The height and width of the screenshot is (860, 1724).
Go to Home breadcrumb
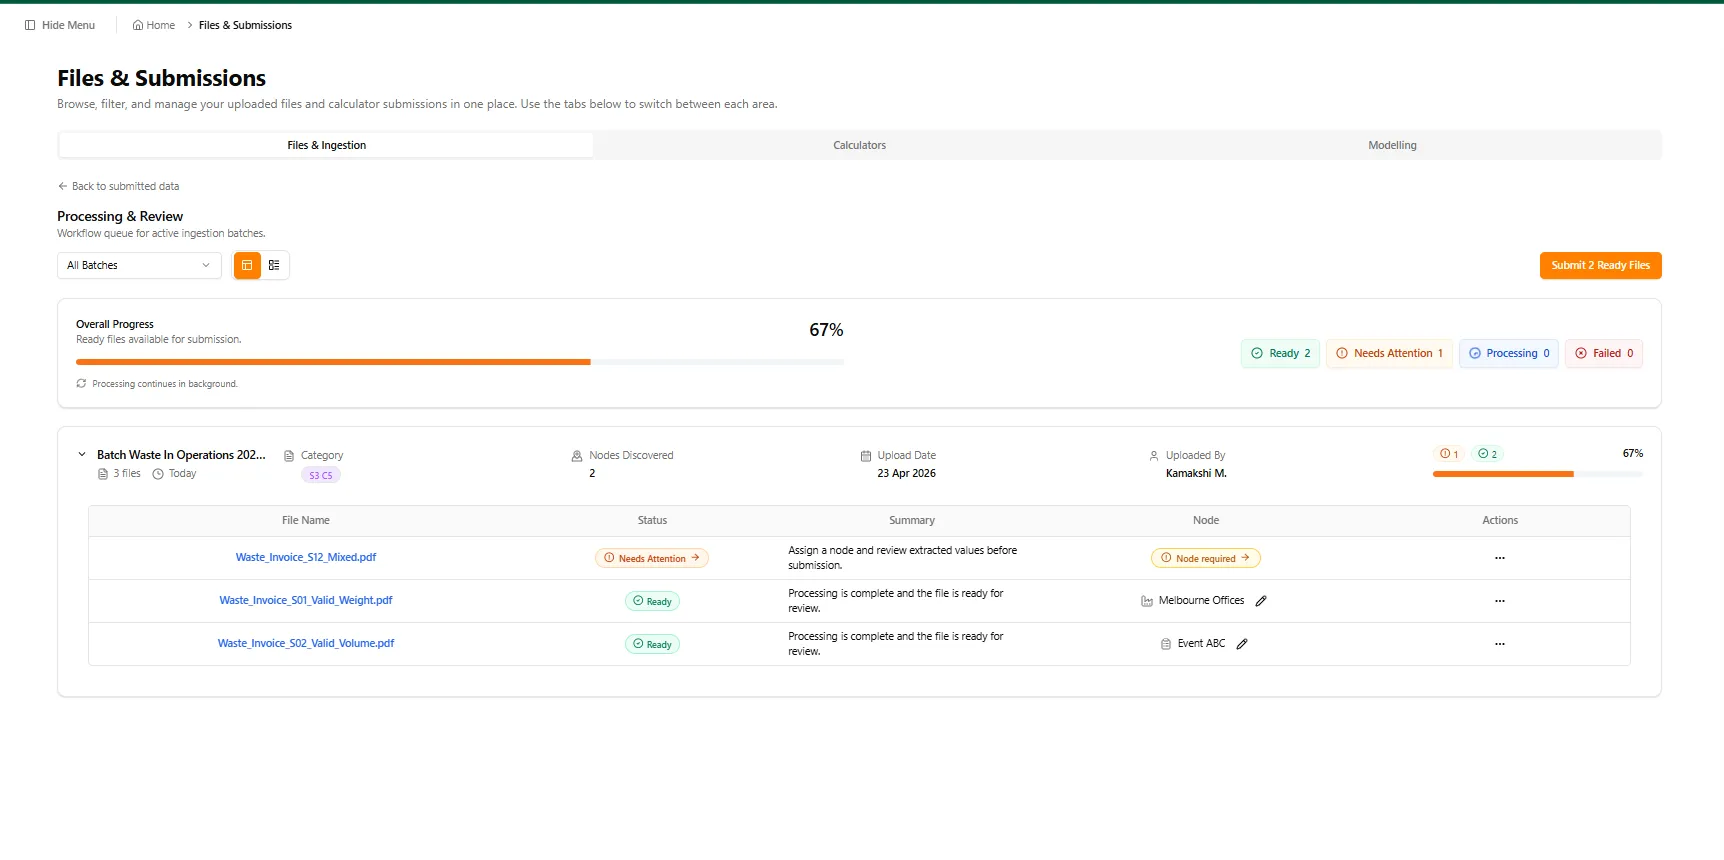(x=154, y=25)
